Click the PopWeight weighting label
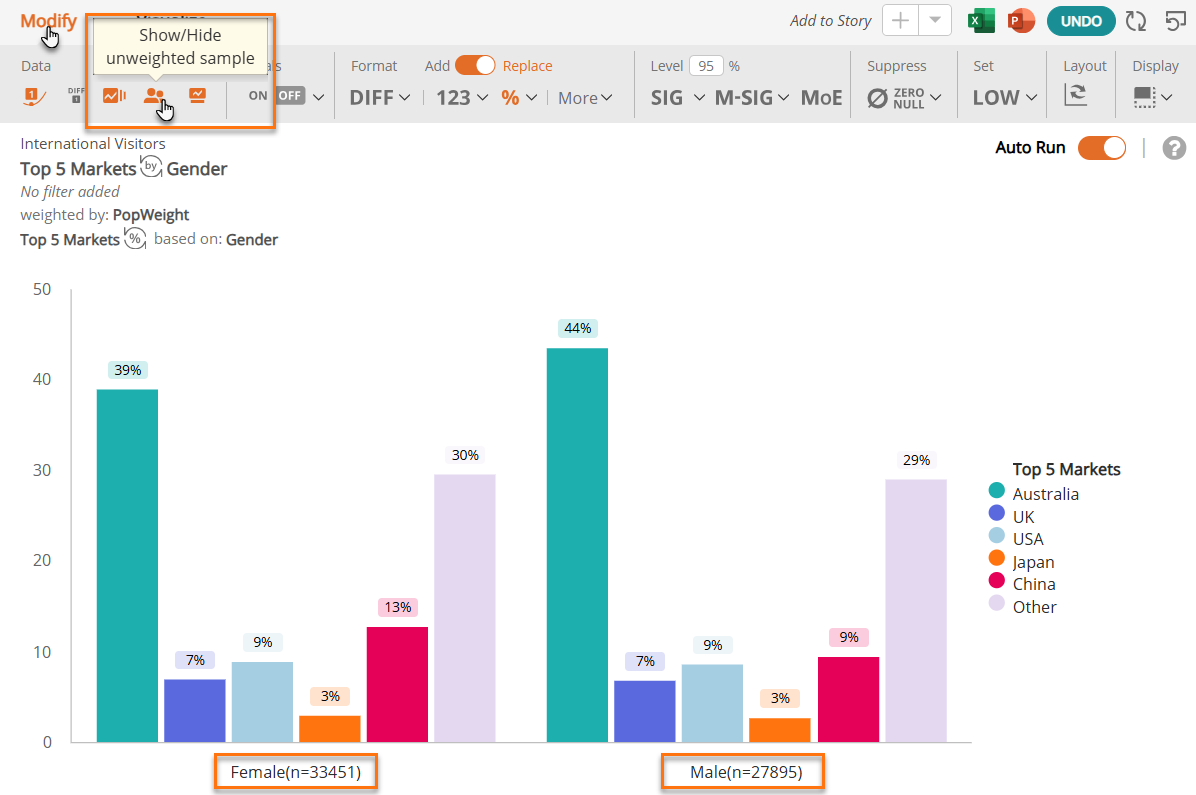Image resolution: width=1196 pixels, height=795 pixels. point(151,215)
